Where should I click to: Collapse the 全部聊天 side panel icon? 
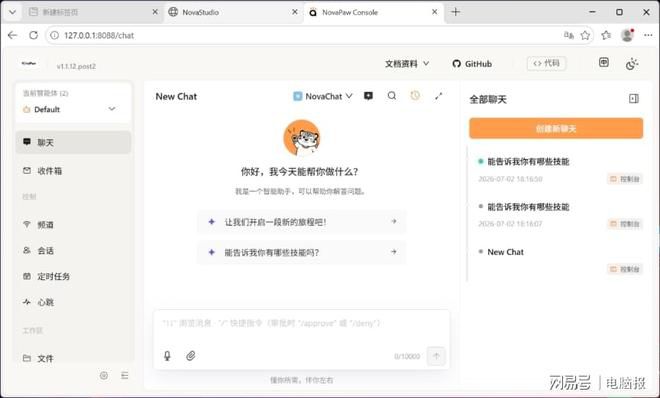point(633,98)
